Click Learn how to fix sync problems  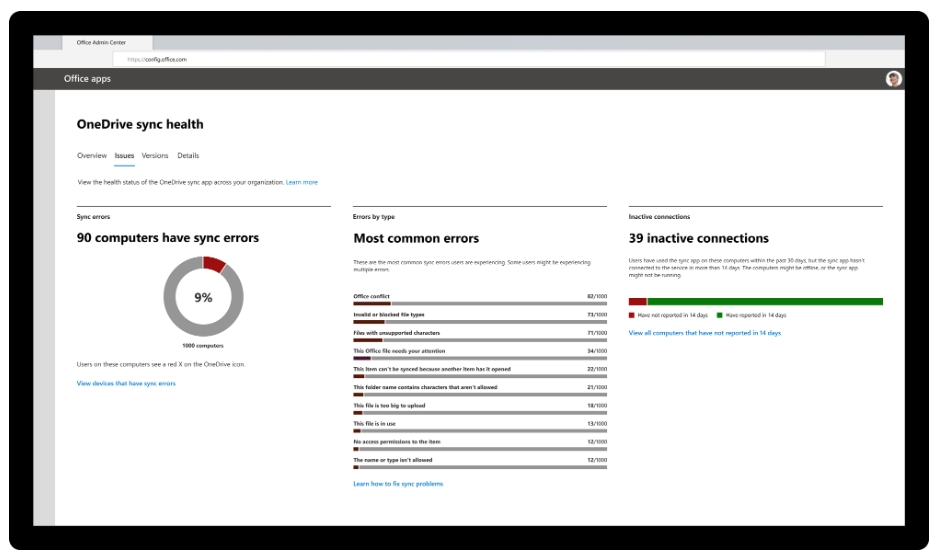pos(398,483)
